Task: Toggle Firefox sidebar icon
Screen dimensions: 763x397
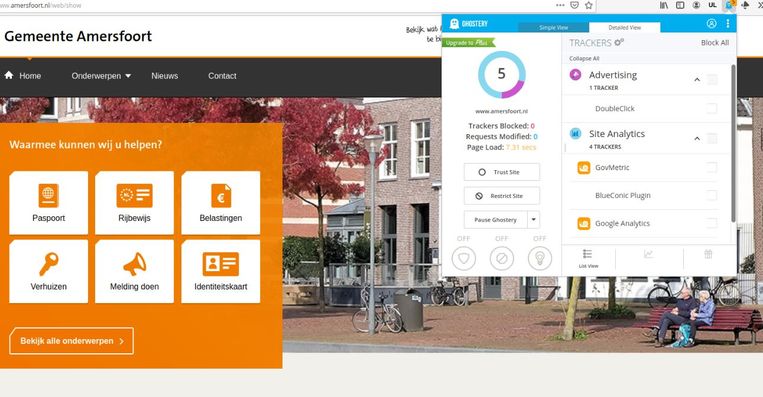Action: tap(680, 5)
